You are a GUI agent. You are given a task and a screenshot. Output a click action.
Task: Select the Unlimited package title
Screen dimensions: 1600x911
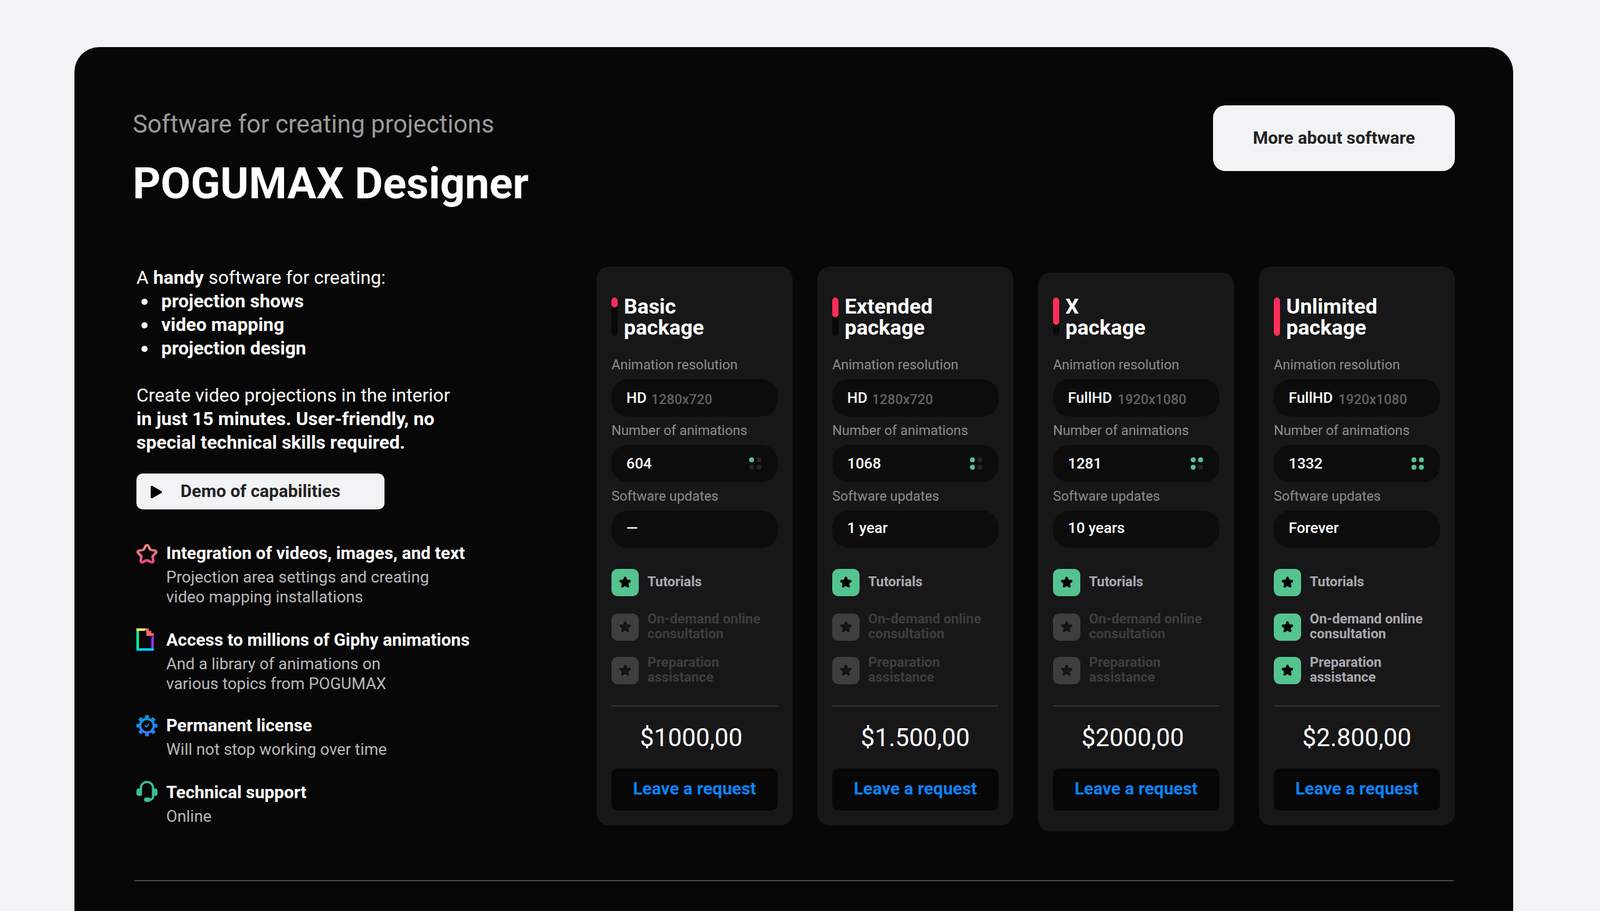point(1331,317)
